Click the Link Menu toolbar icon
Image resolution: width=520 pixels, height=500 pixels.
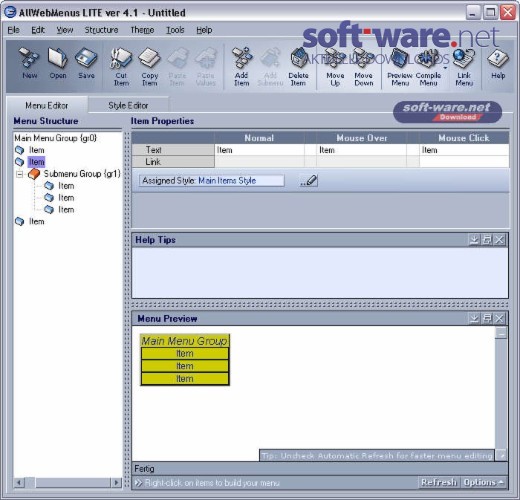[x=464, y=67]
